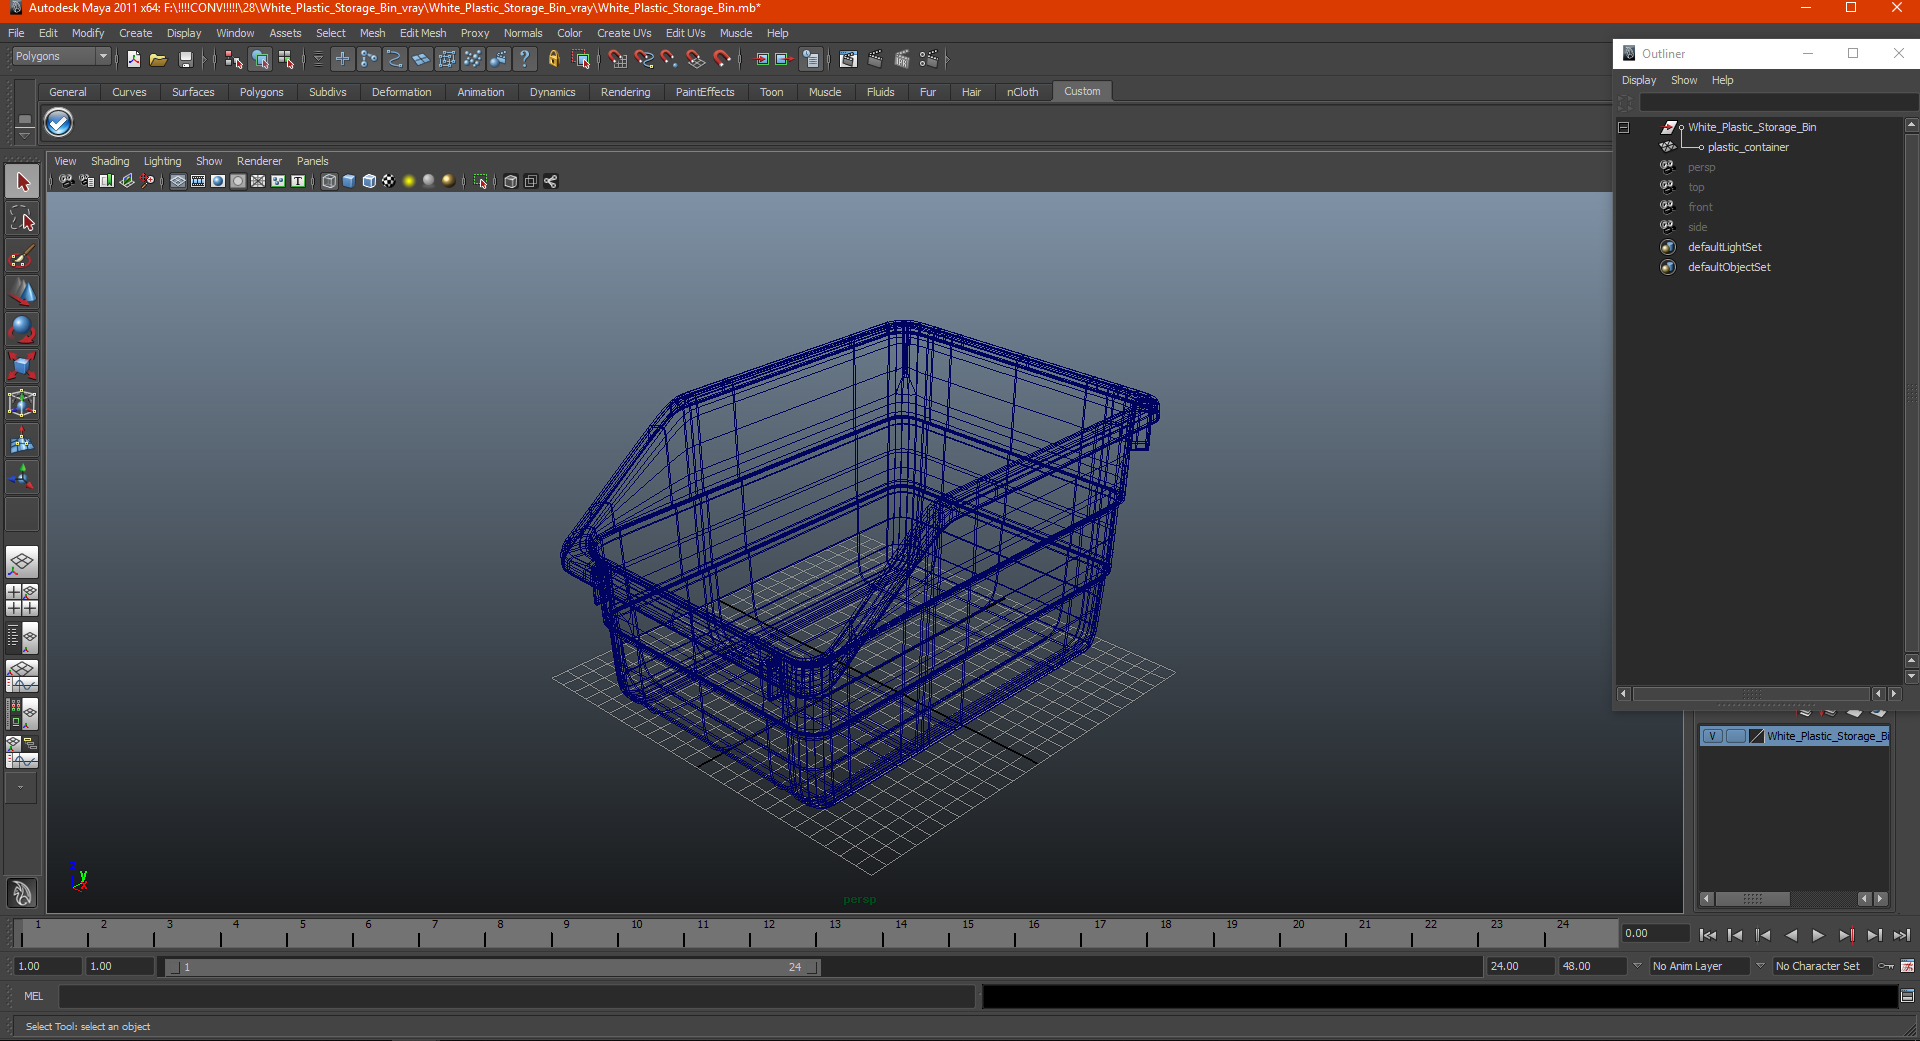Open anim layer dropdown arrow

tap(1638, 966)
